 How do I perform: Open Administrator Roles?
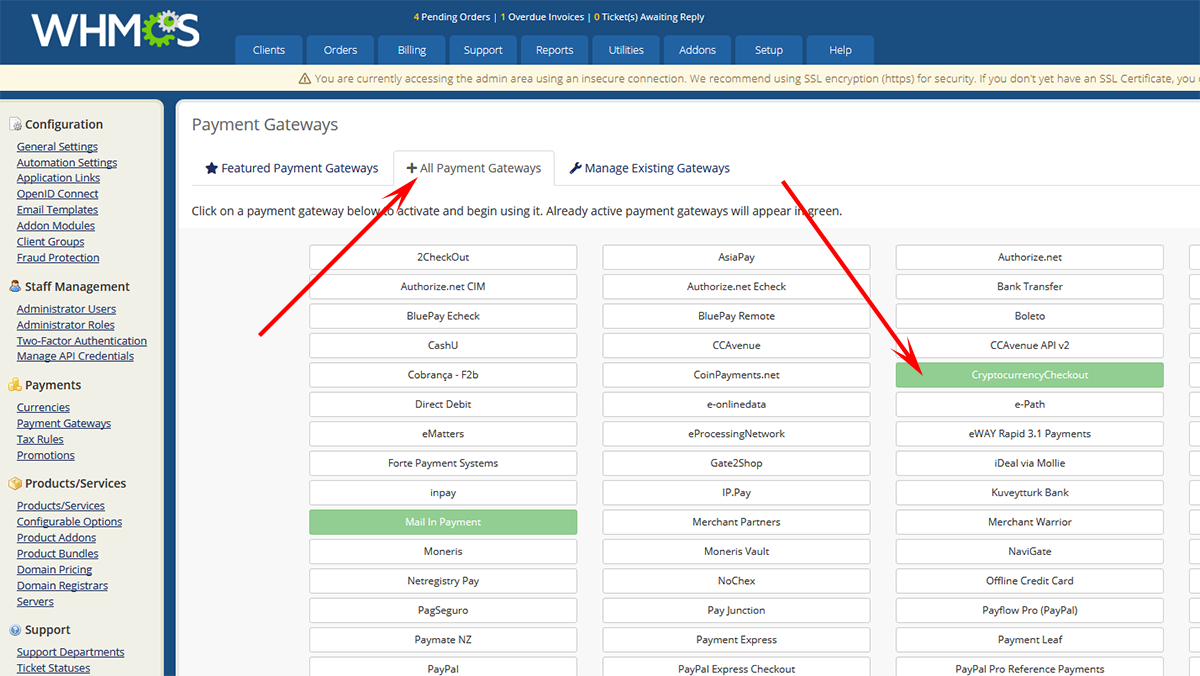pos(66,325)
